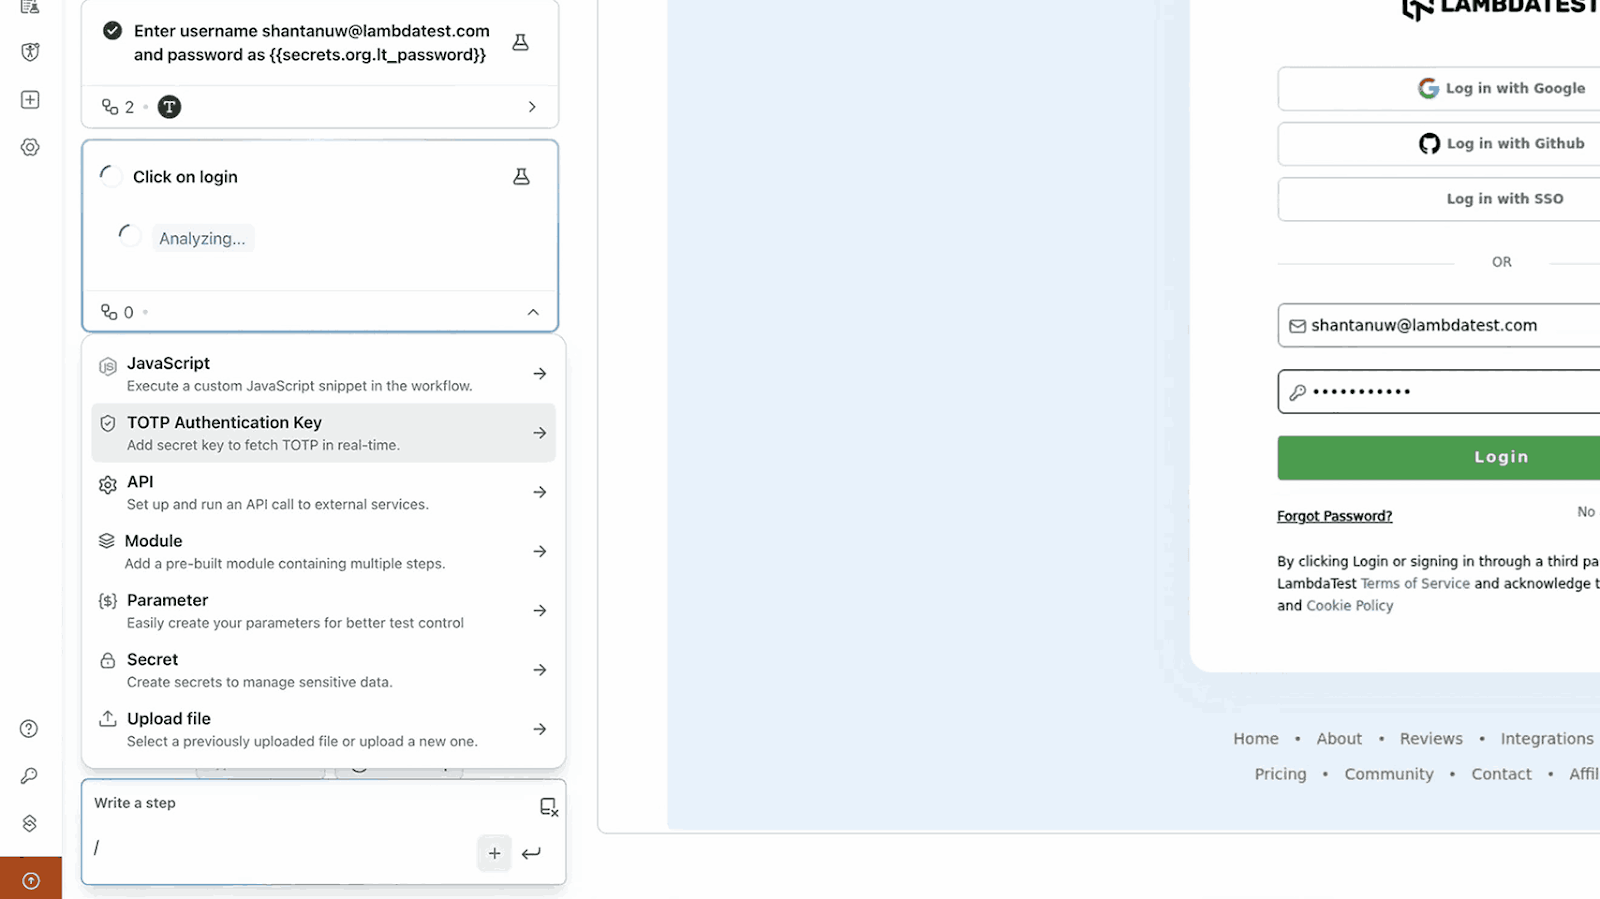Select the Secret menu entry
The width and height of the screenshot is (1600, 899).
click(x=323, y=670)
